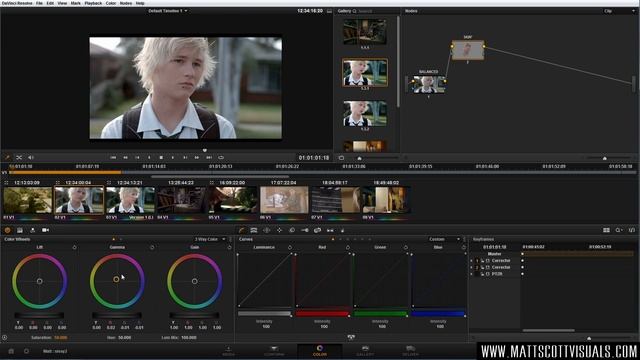This screenshot has width=640, height=360.
Task: Open the Custom curves mode dropdown
Action: 444,239
